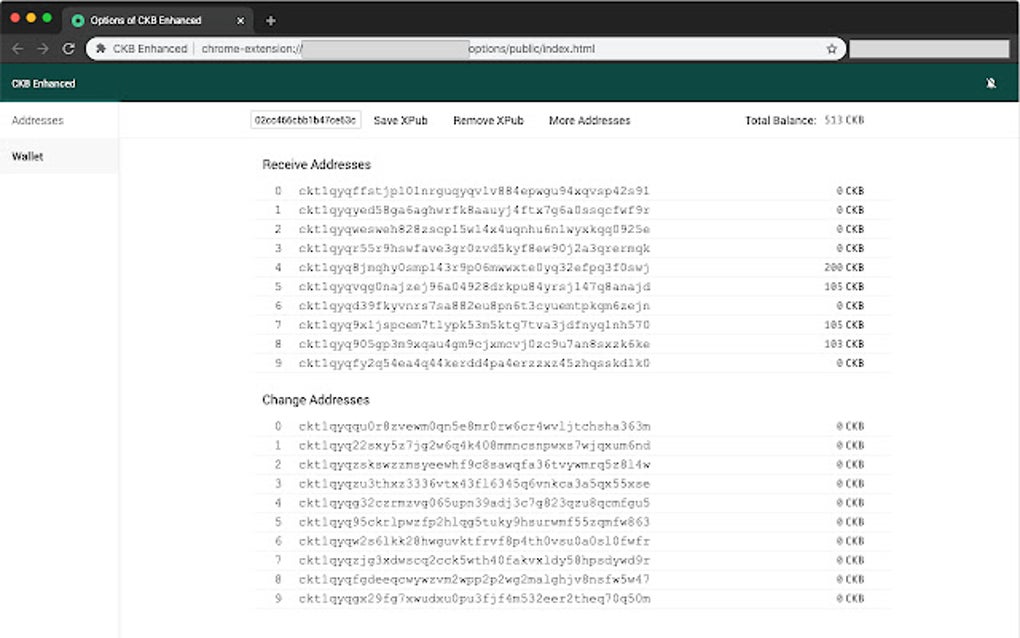The height and width of the screenshot is (638, 1020).
Task: Toggle notifications with the muted bell icon
Action: pyautogui.click(x=991, y=84)
